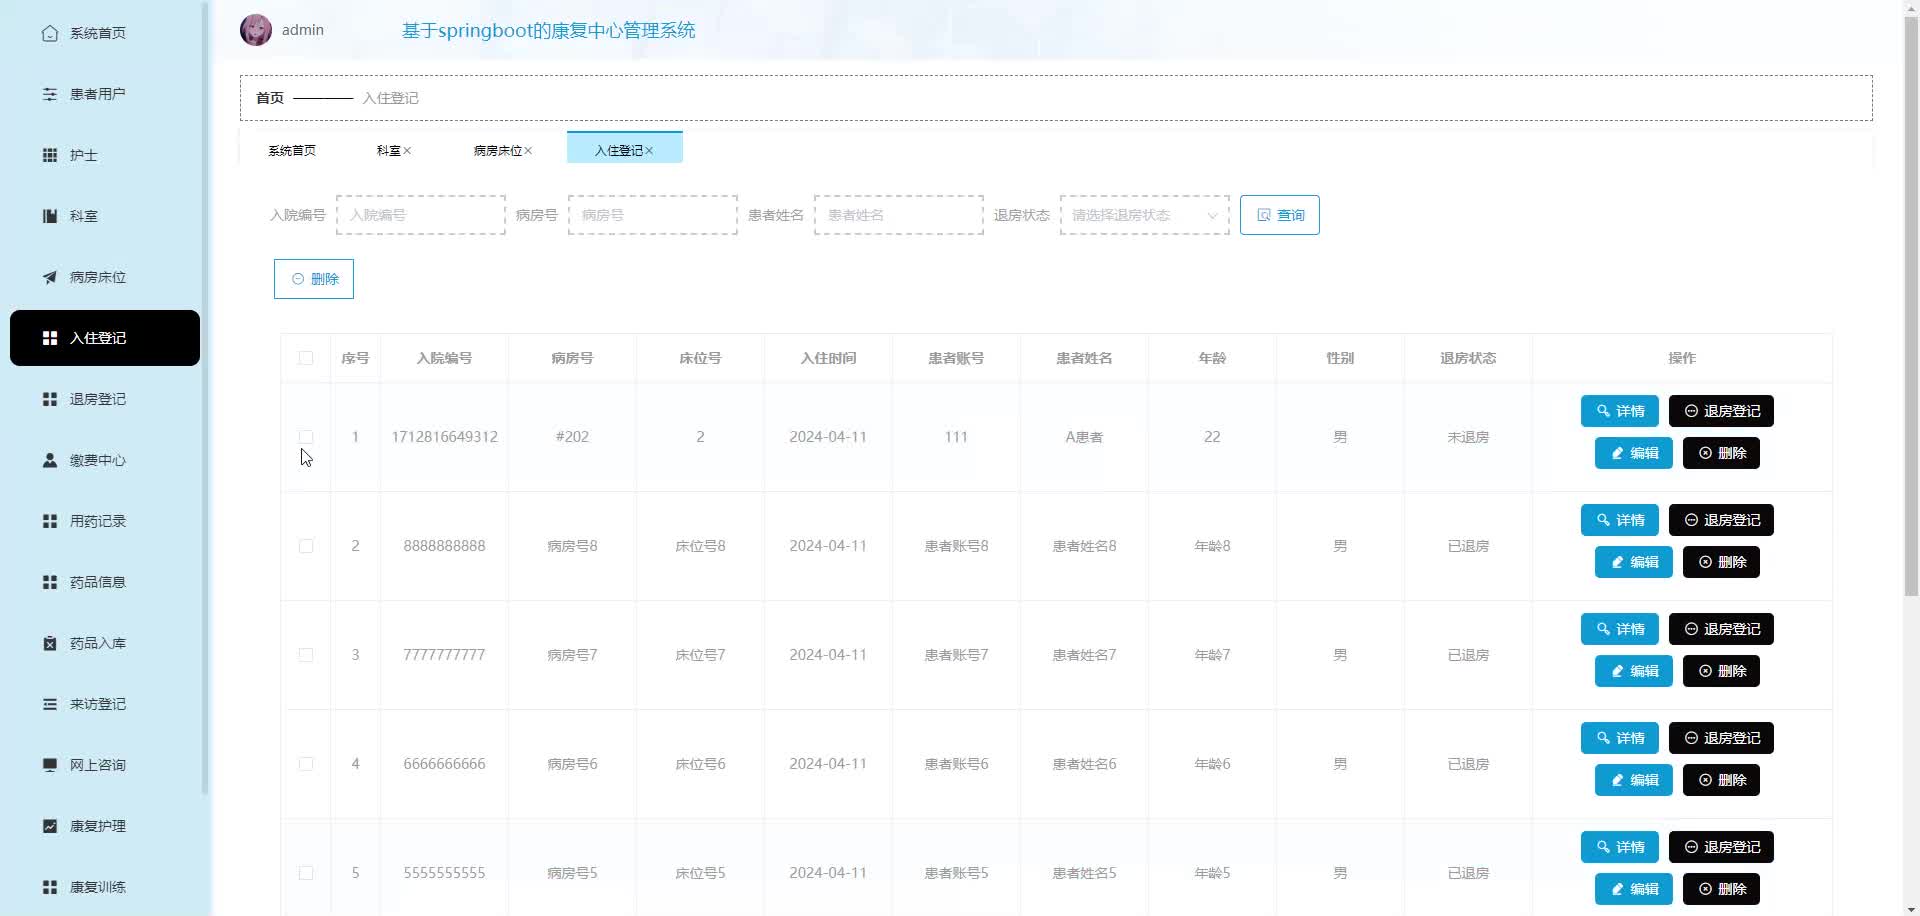Click 退房登记 button for row 8888888888
Screen dimensions: 1920x916
point(1721,520)
